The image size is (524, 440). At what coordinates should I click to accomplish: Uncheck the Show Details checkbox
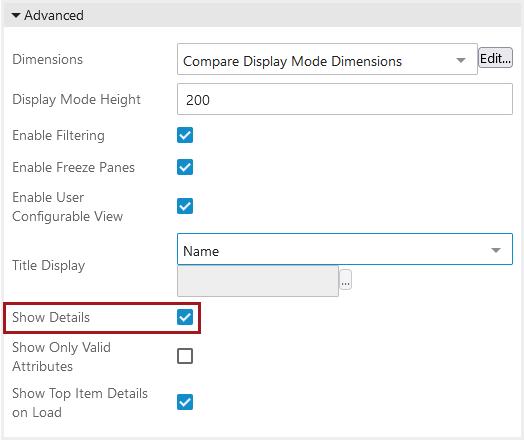click(x=185, y=317)
